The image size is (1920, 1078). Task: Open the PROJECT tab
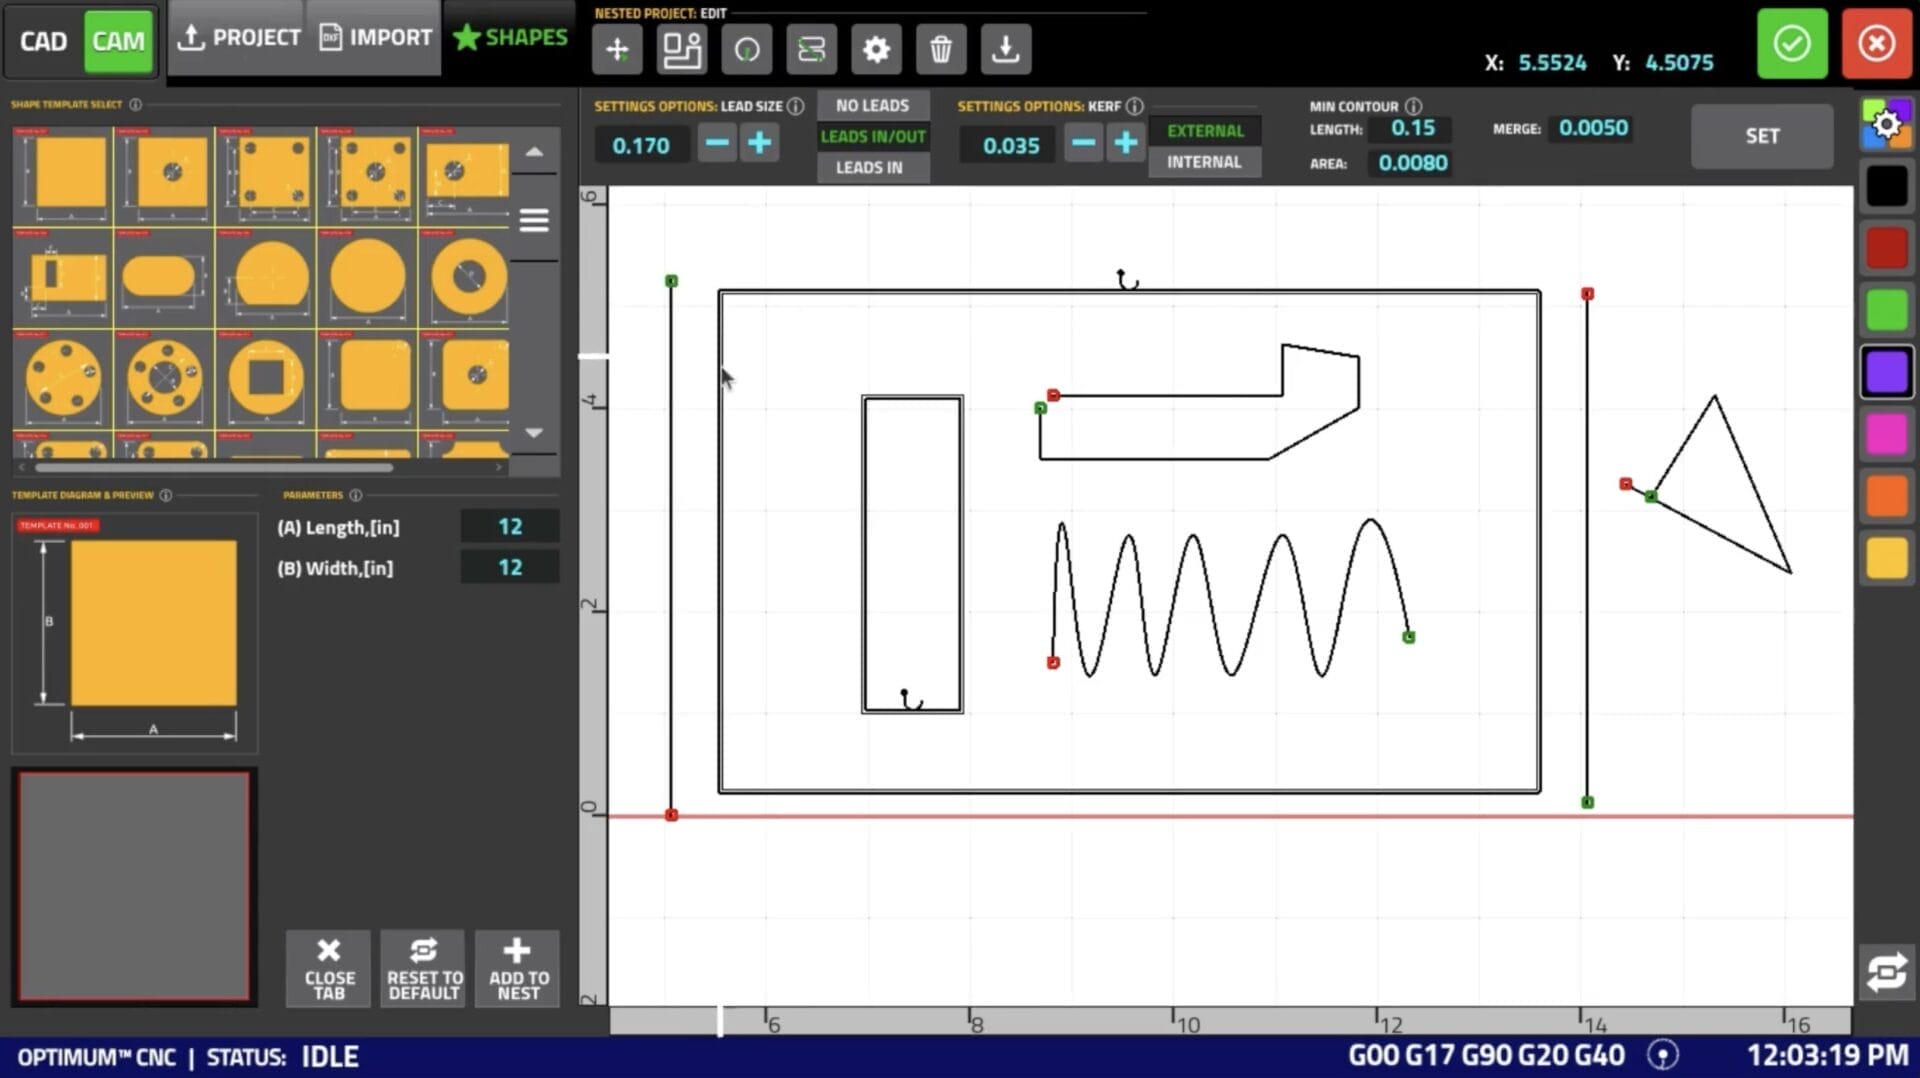(x=239, y=38)
